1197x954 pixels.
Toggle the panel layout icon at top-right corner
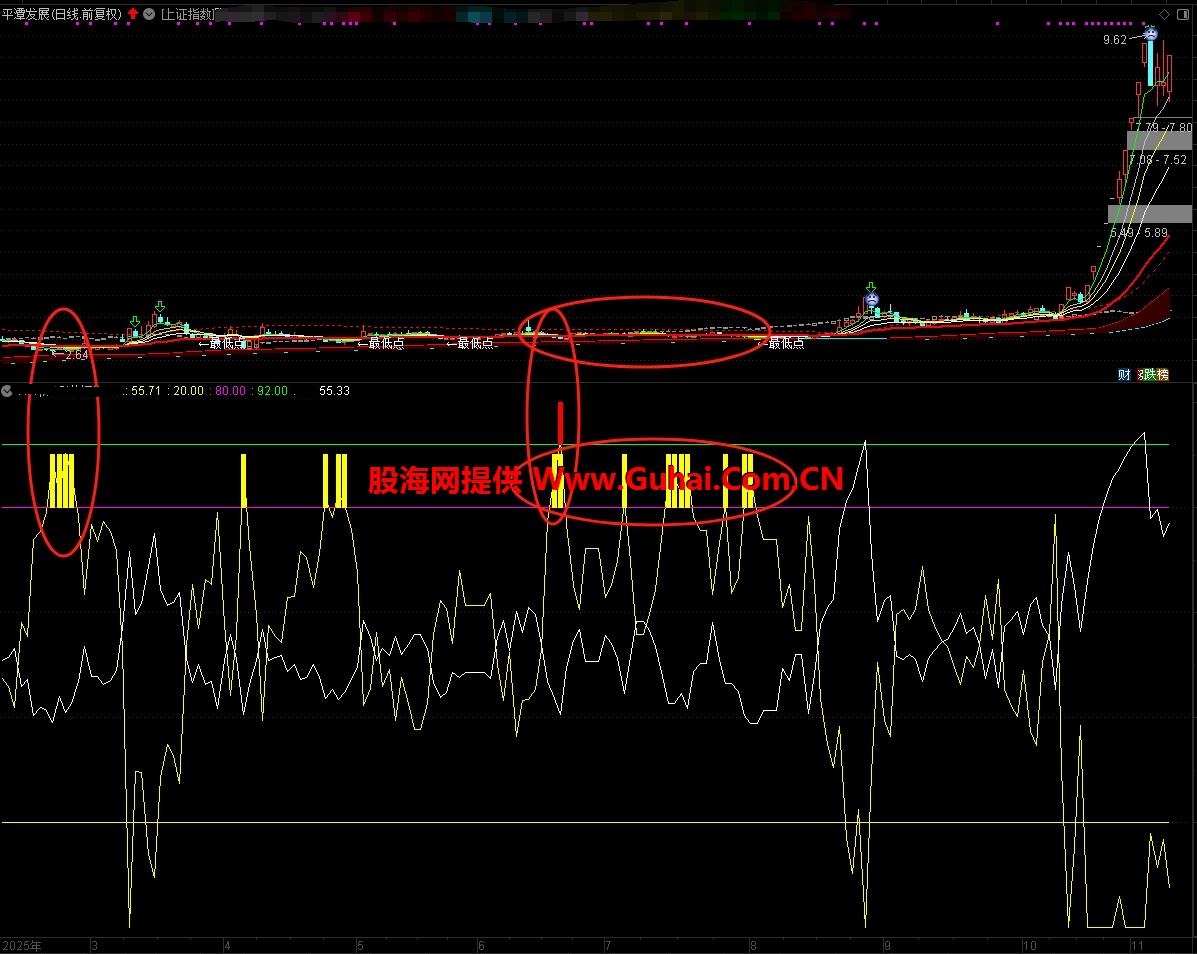1185,13
